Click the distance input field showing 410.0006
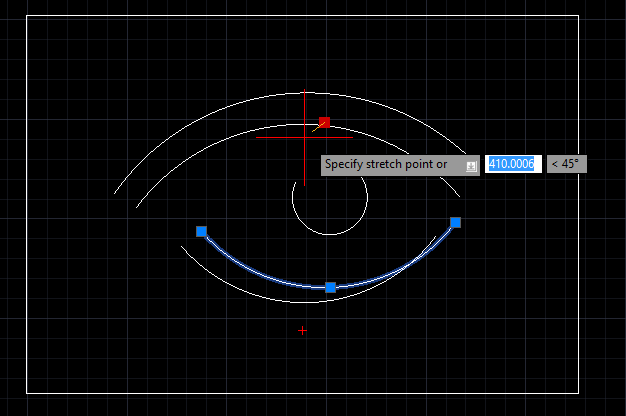This screenshot has height=416, width=626. (513, 164)
